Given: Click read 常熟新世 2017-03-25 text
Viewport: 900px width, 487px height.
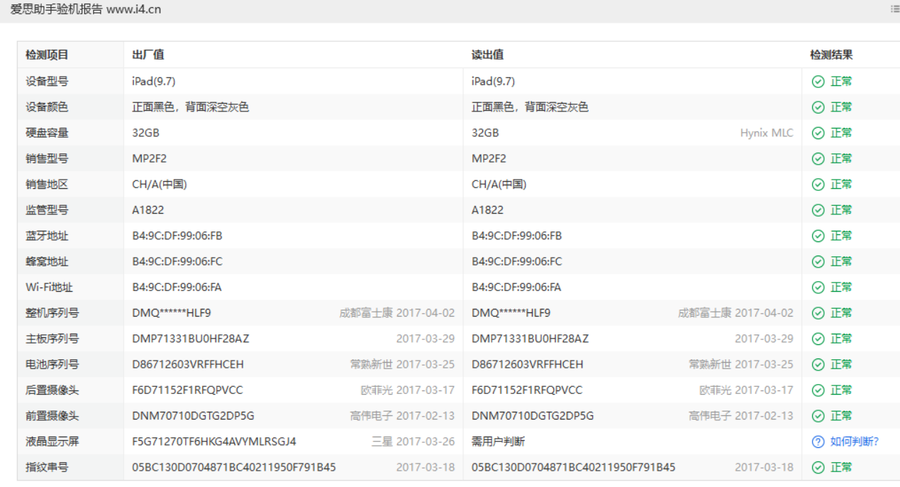Looking at the screenshot, I should [741, 365].
